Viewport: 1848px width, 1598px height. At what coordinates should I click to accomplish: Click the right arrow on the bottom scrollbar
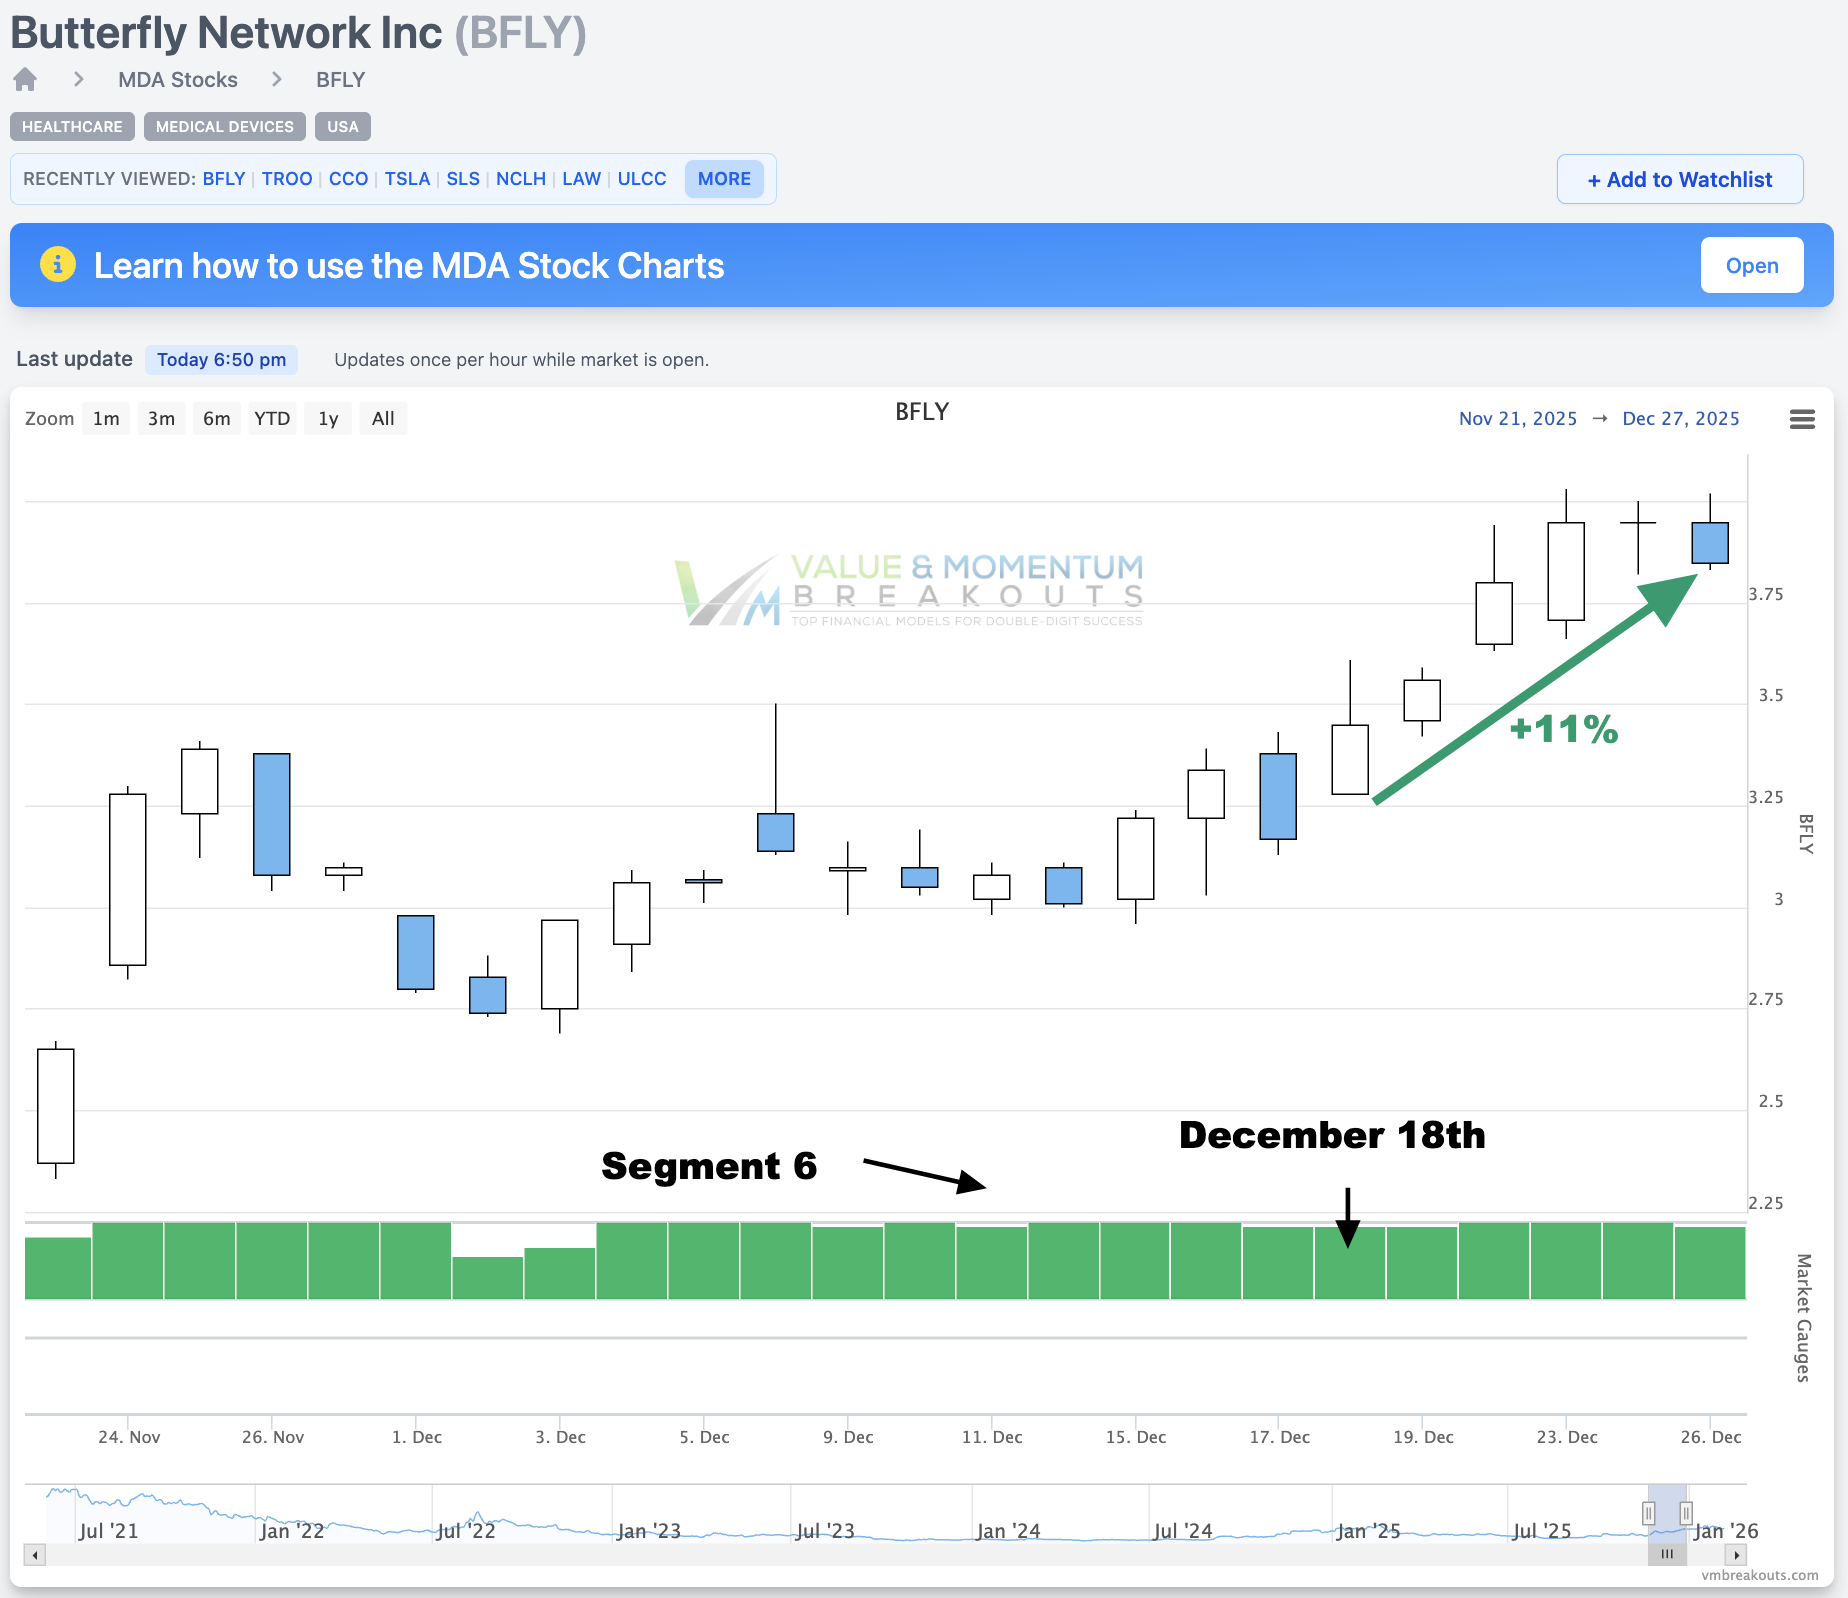[x=1737, y=1555]
